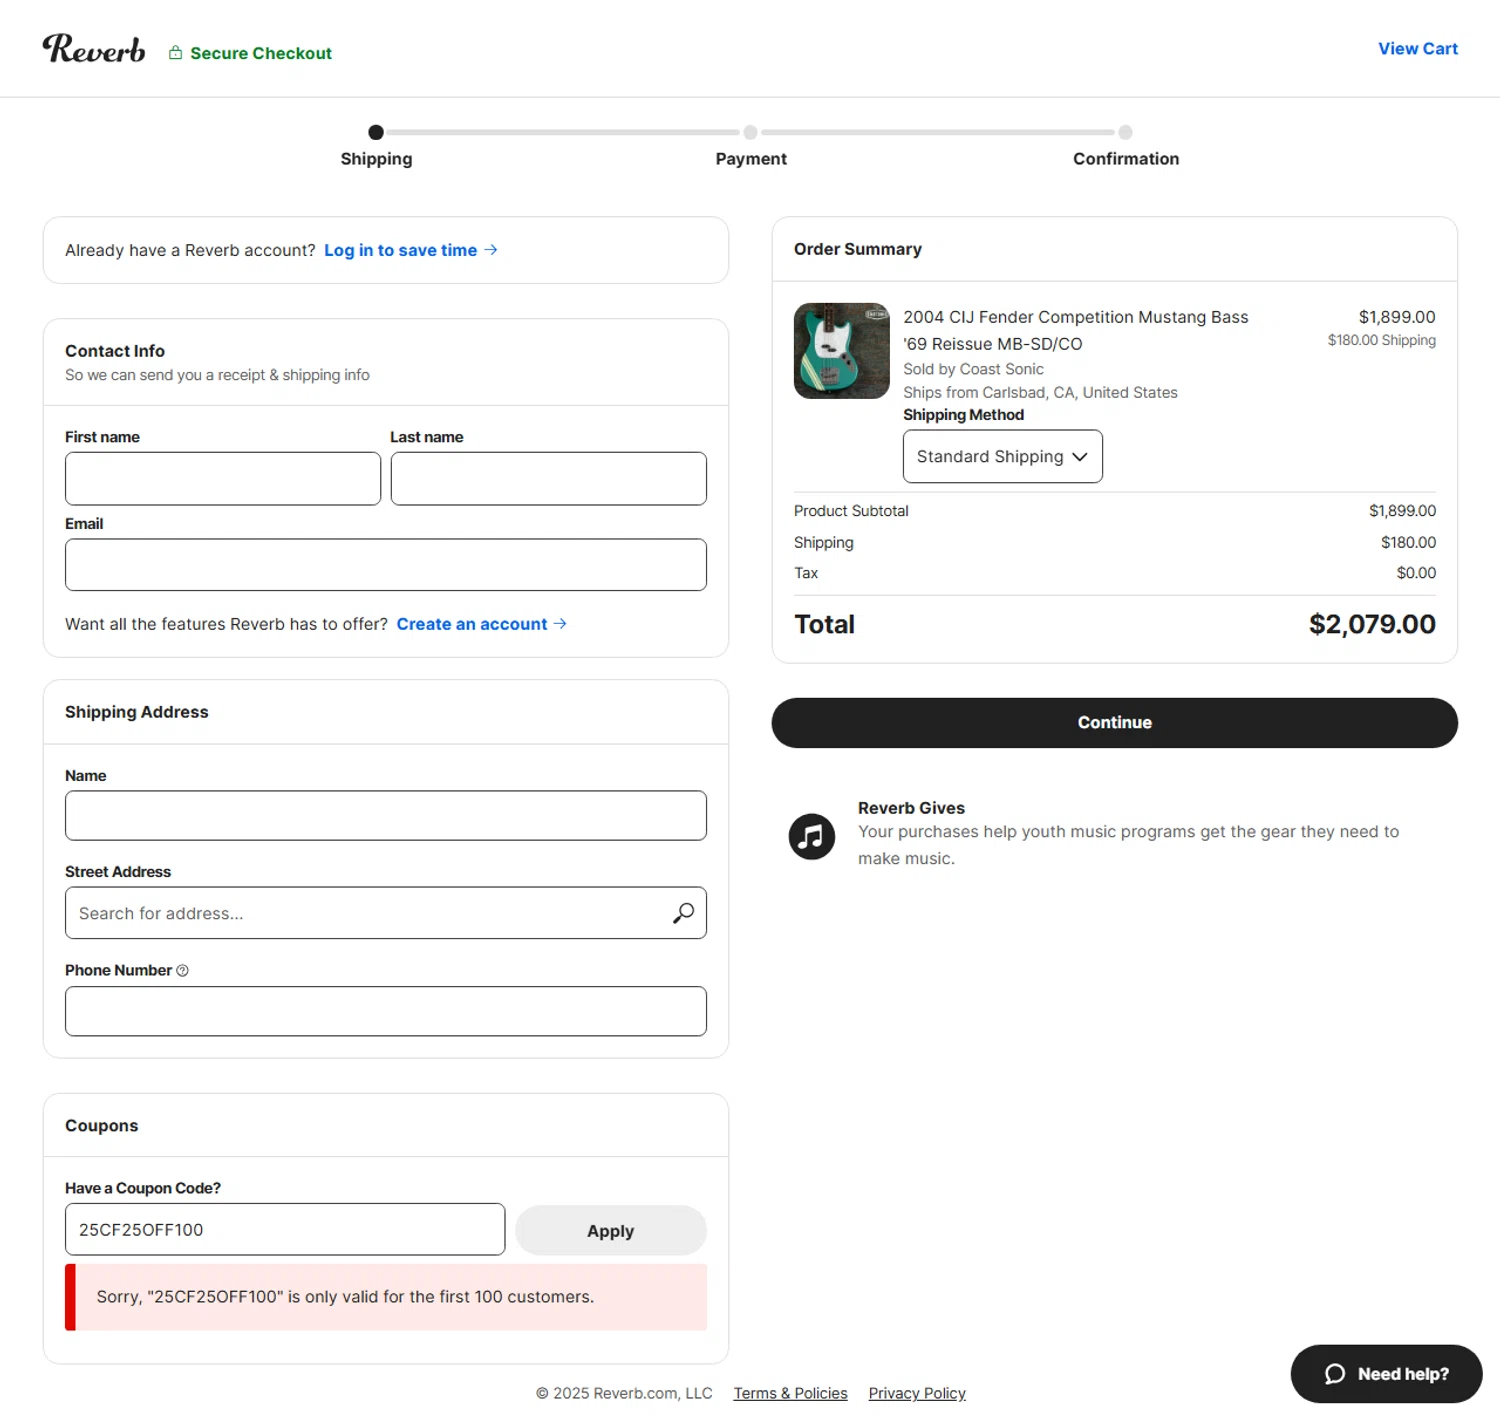
Task: Click into the Email field
Action: tap(386, 565)
